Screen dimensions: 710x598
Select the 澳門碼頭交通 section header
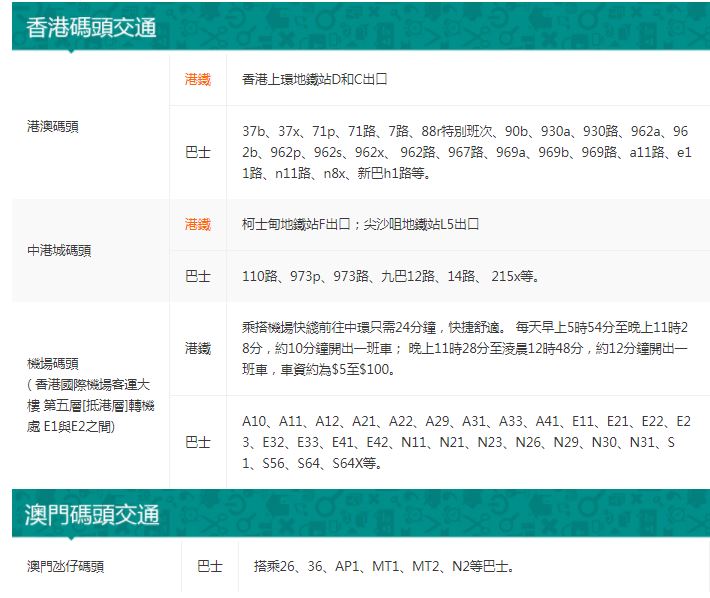coord(91,515)
